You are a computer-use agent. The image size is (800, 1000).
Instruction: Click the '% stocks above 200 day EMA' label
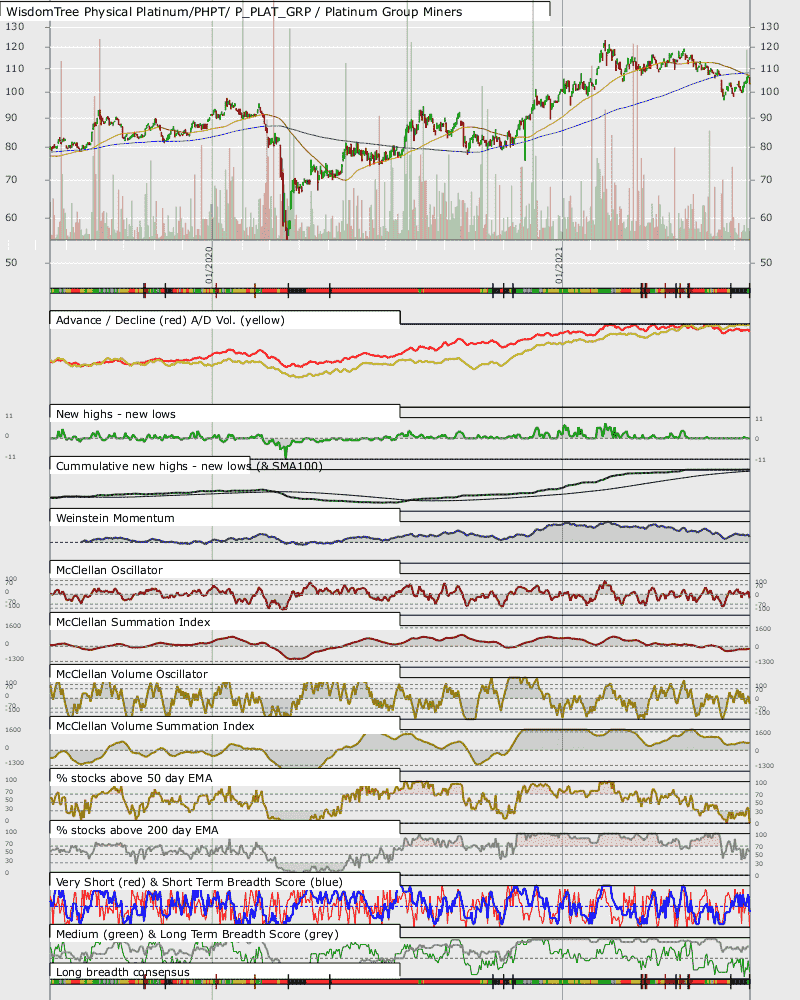tap(137, 830)
